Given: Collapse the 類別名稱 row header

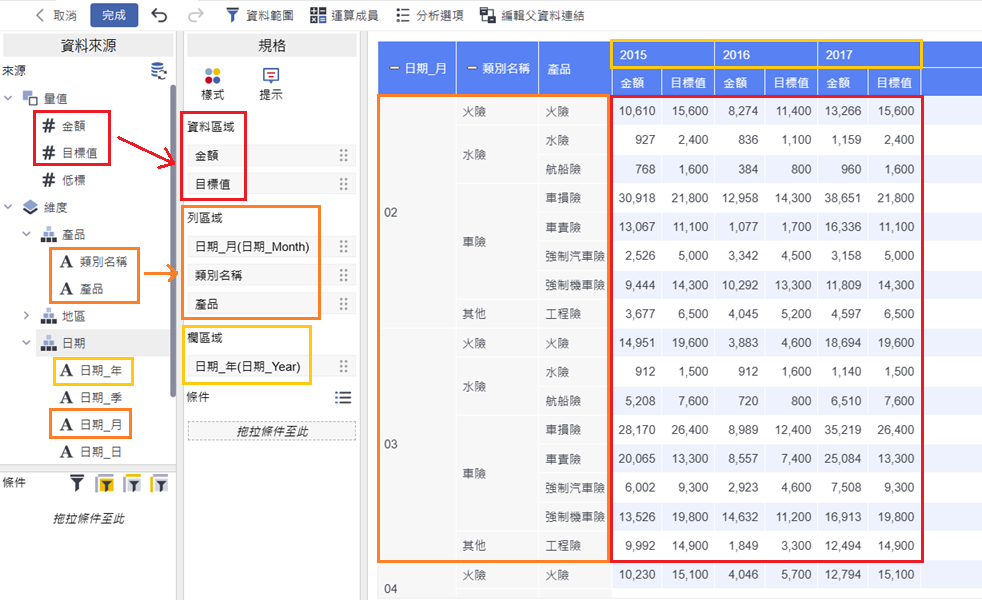Looking at the screenshot, I should 472,69.
